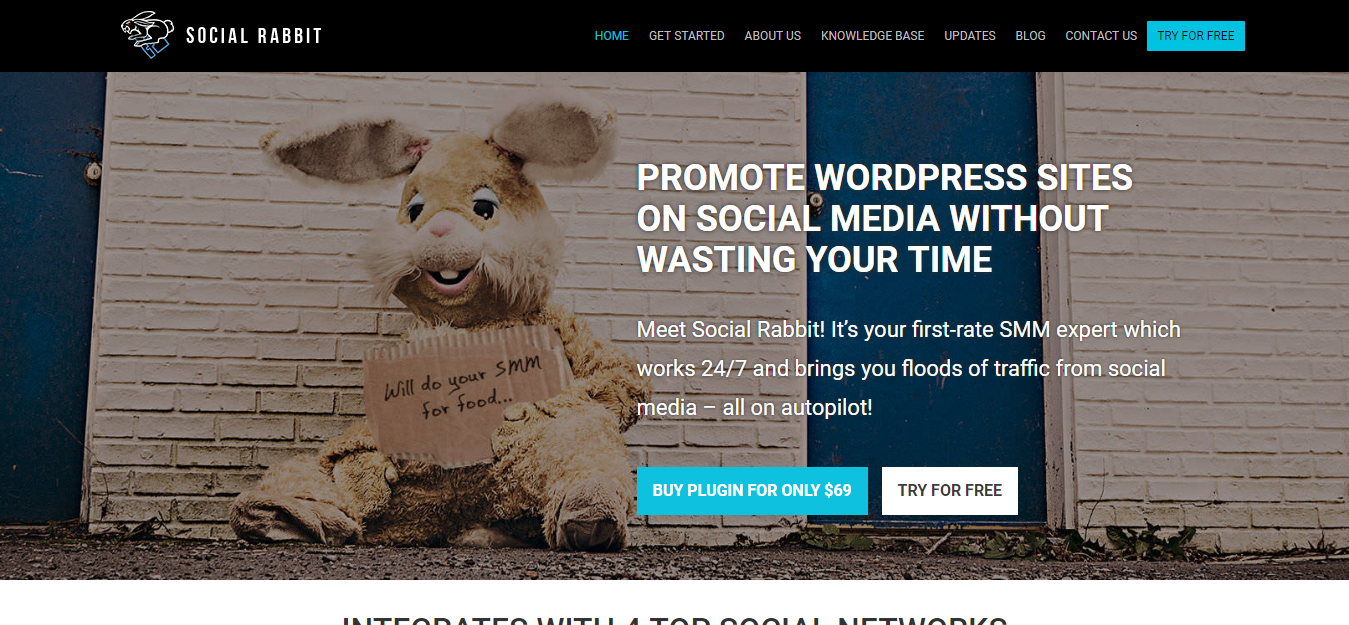Click the blue door at far left edge
This screenshot has width=1349, height=625.
click(x=50, y=300)
